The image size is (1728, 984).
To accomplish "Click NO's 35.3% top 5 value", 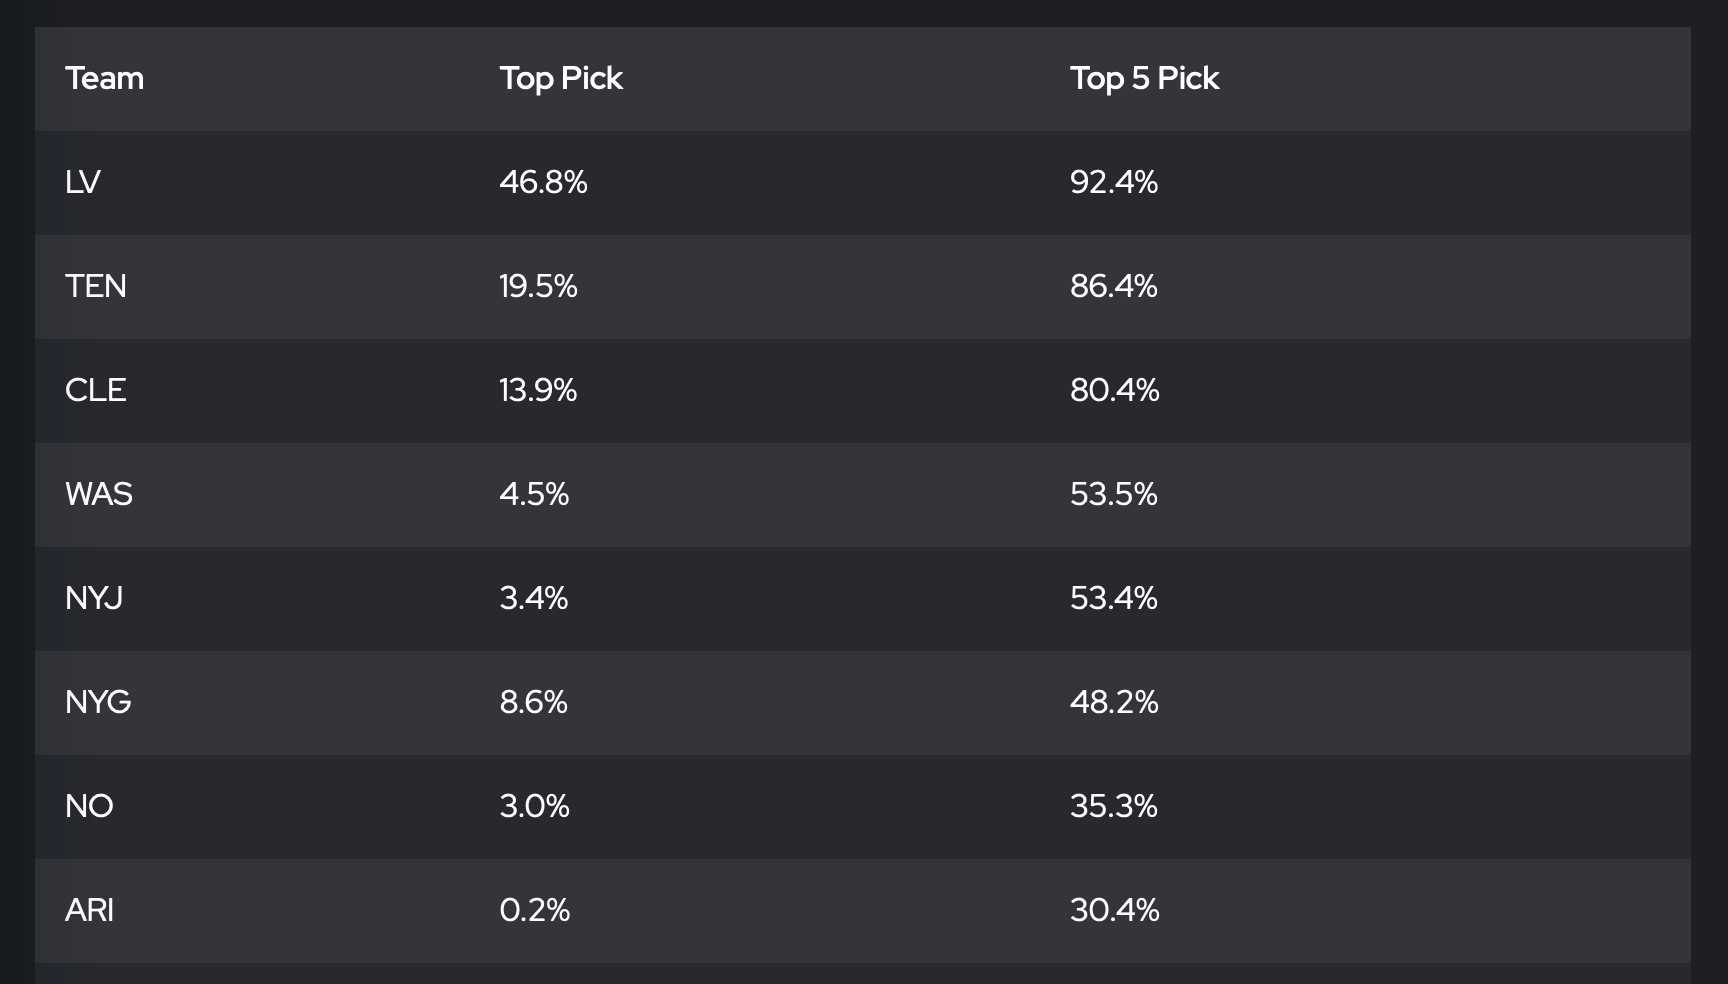I will [x=1114, y=807].
